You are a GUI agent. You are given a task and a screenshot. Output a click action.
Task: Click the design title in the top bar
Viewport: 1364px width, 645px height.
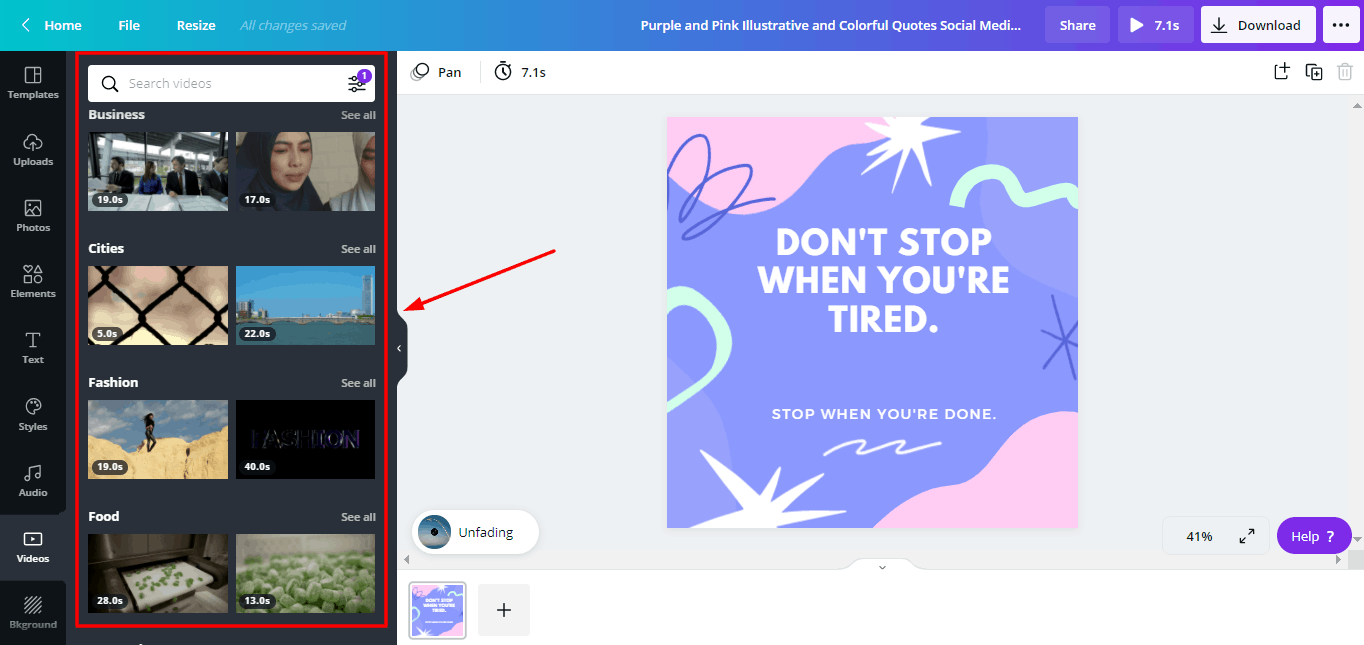[x=831, y=26]
